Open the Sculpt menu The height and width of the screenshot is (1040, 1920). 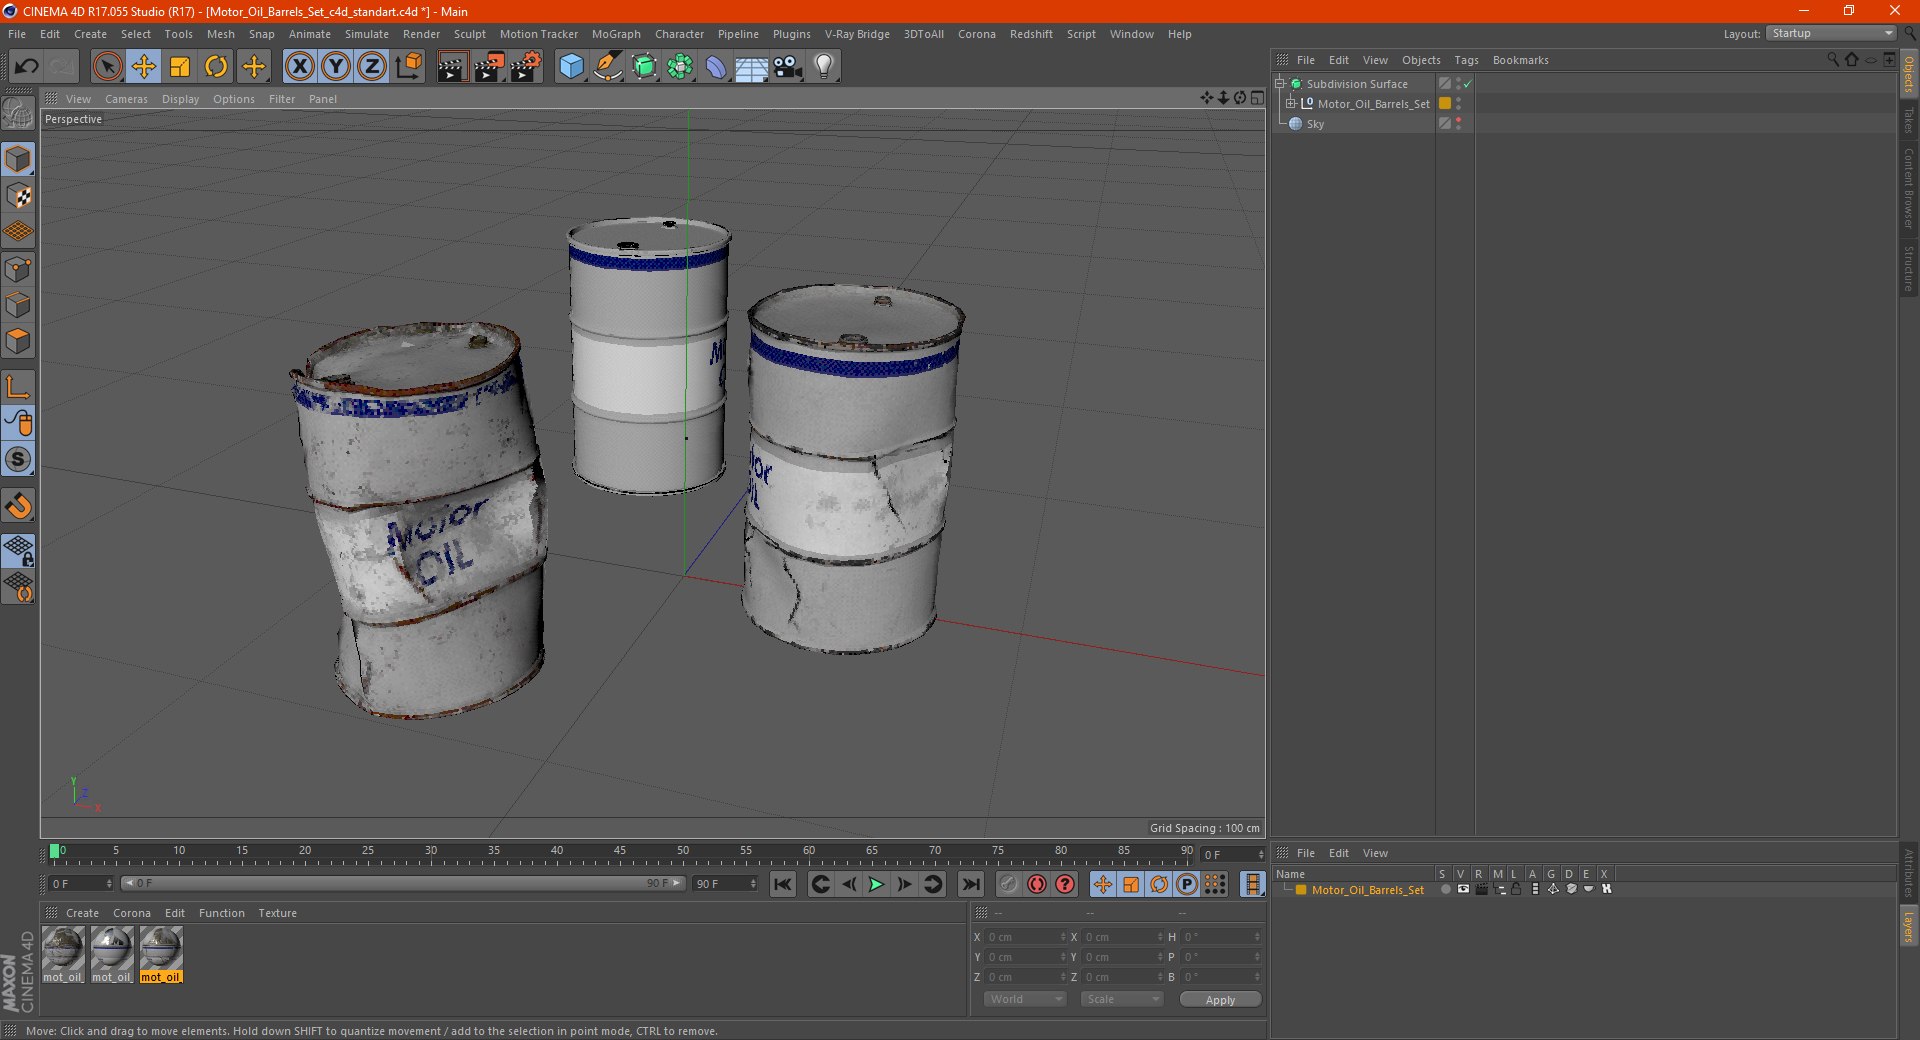(x=470, y=34)
